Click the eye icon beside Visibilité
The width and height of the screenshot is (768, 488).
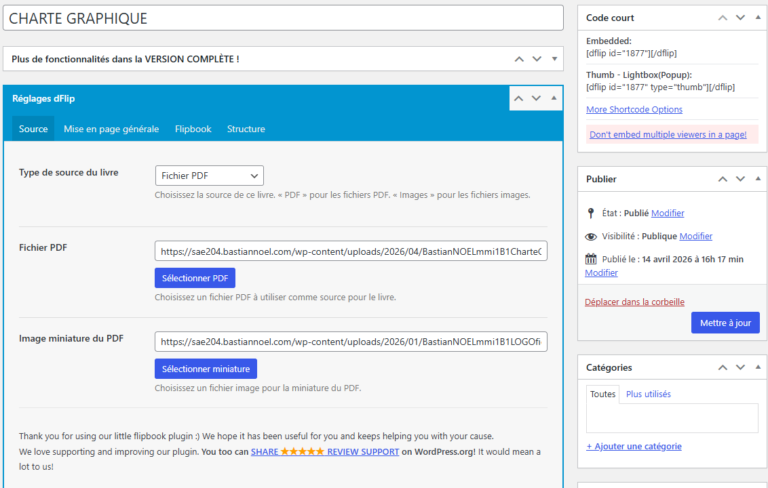point(591,237)
